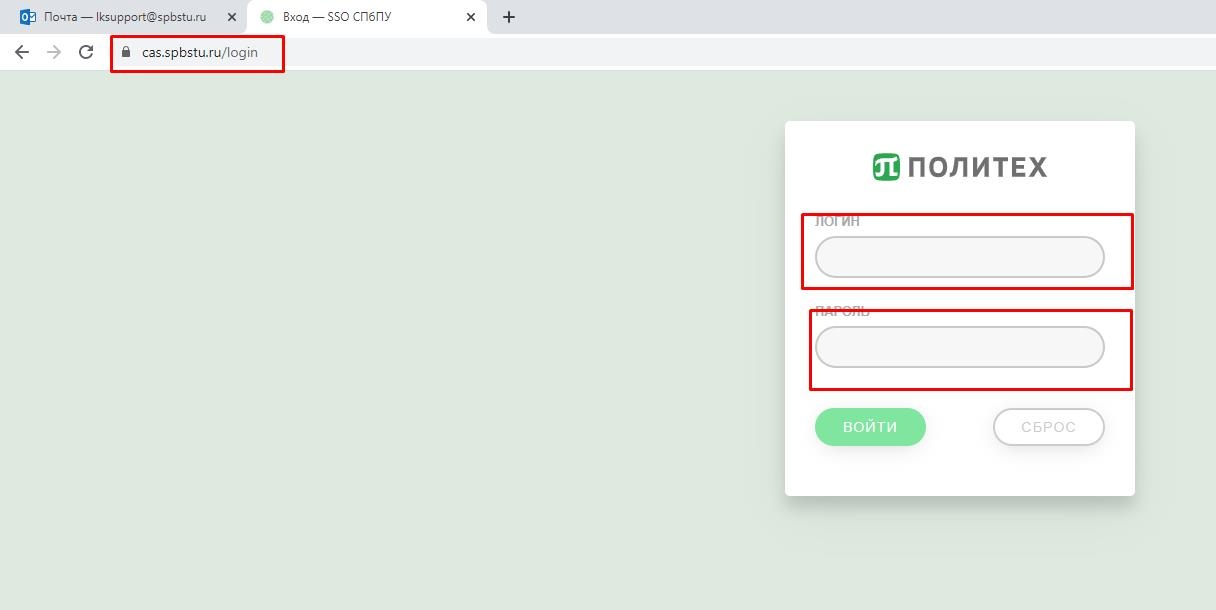This screenshot has height=610, width=1216.
Task: Click the padlock site security icon
Action: [x=126, y=52]
